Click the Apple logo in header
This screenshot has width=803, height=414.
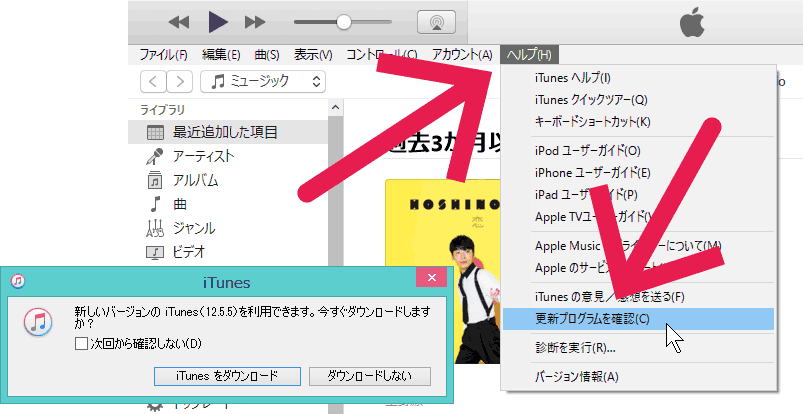(692, 24)
